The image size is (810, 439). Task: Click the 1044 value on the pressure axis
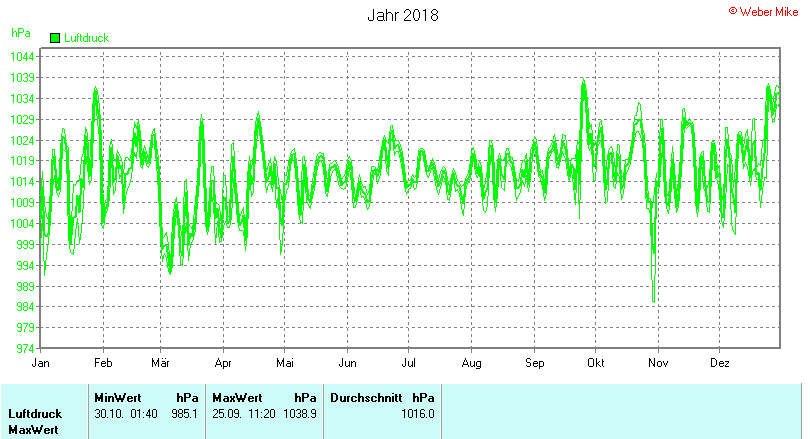coord(22,57)
